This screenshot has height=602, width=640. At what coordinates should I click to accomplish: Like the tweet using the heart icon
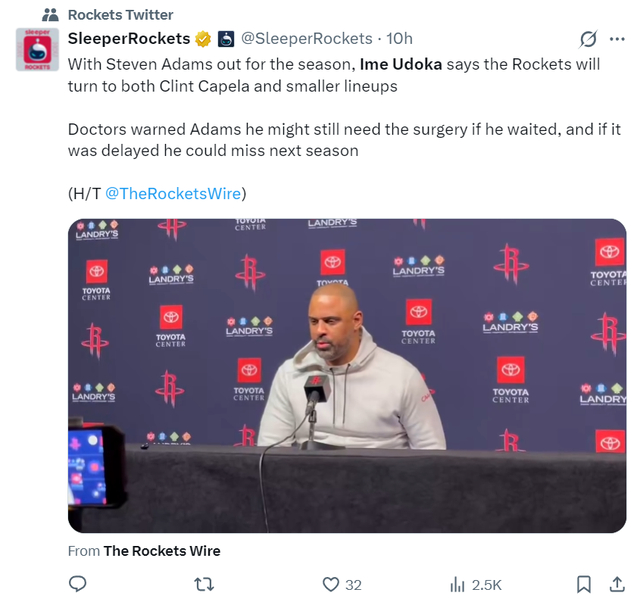[x=331, y=584]
